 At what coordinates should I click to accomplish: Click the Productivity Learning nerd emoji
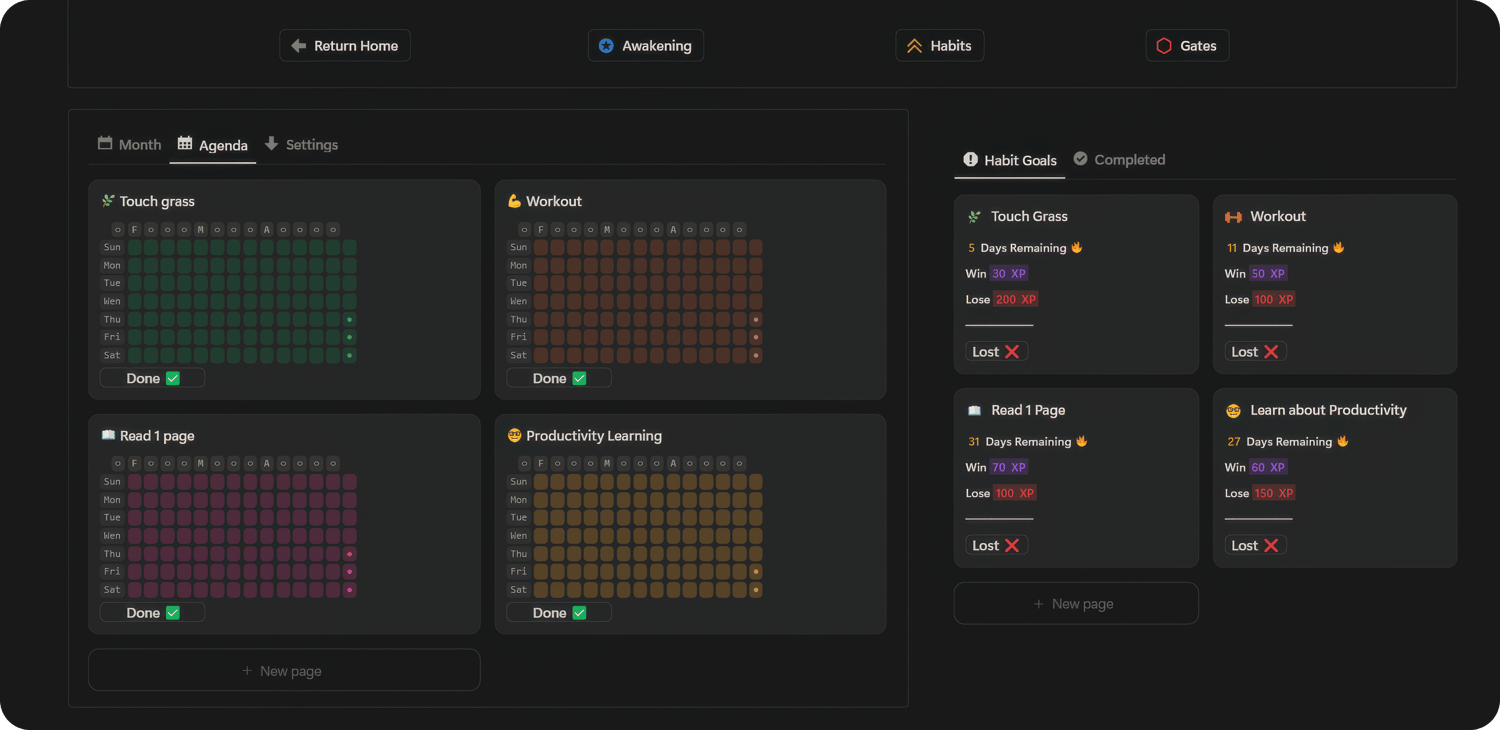(514, 436)
